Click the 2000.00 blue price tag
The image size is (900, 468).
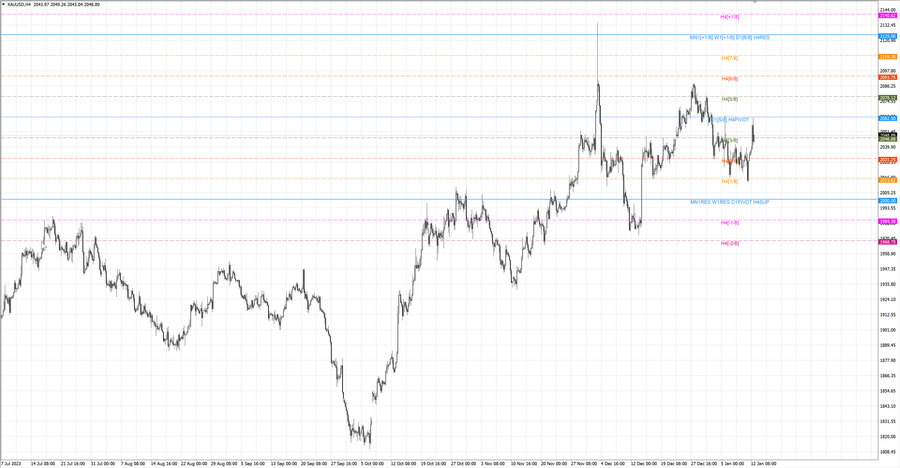click(x=887, y=201)
